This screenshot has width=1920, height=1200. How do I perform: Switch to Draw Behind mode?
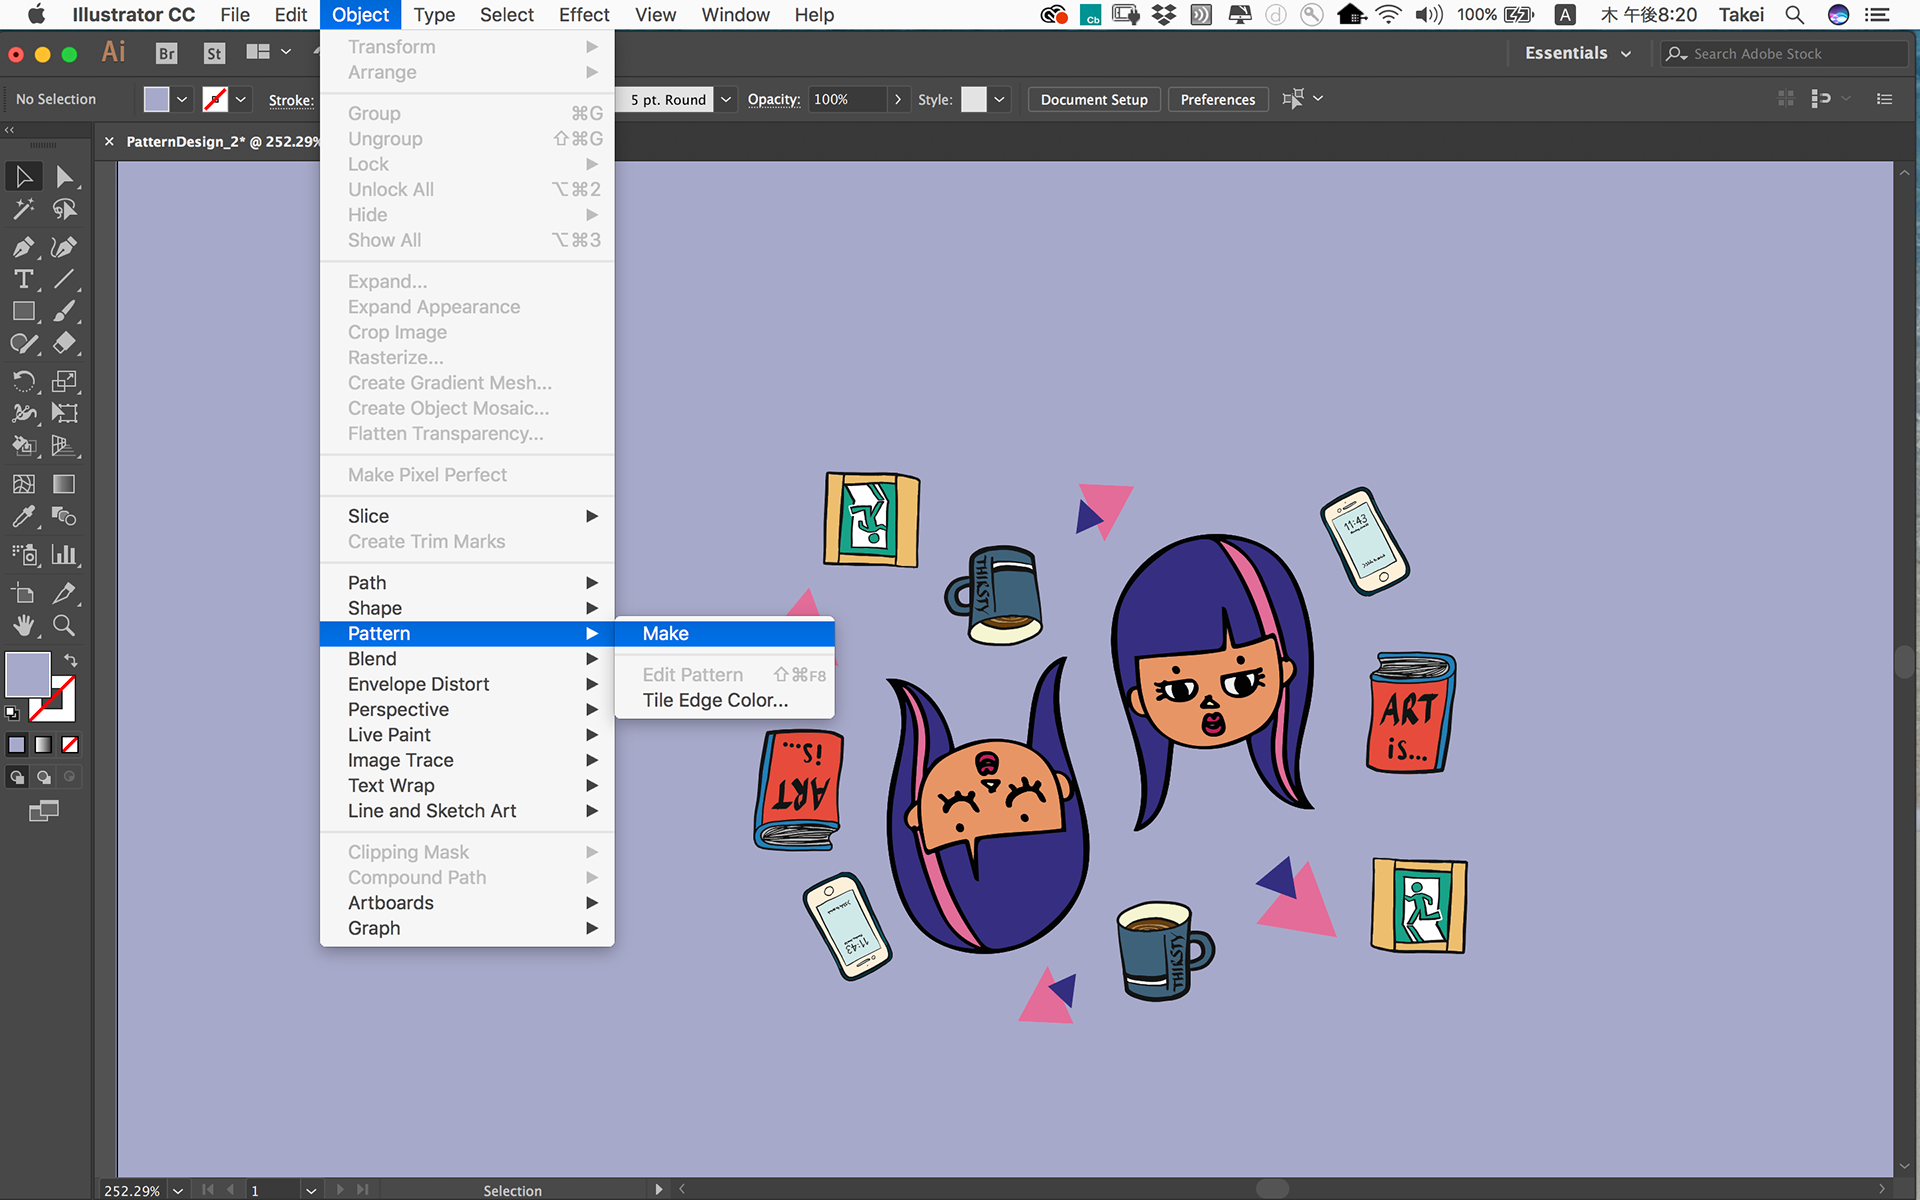pyautogui.click(x=44, y=777)
